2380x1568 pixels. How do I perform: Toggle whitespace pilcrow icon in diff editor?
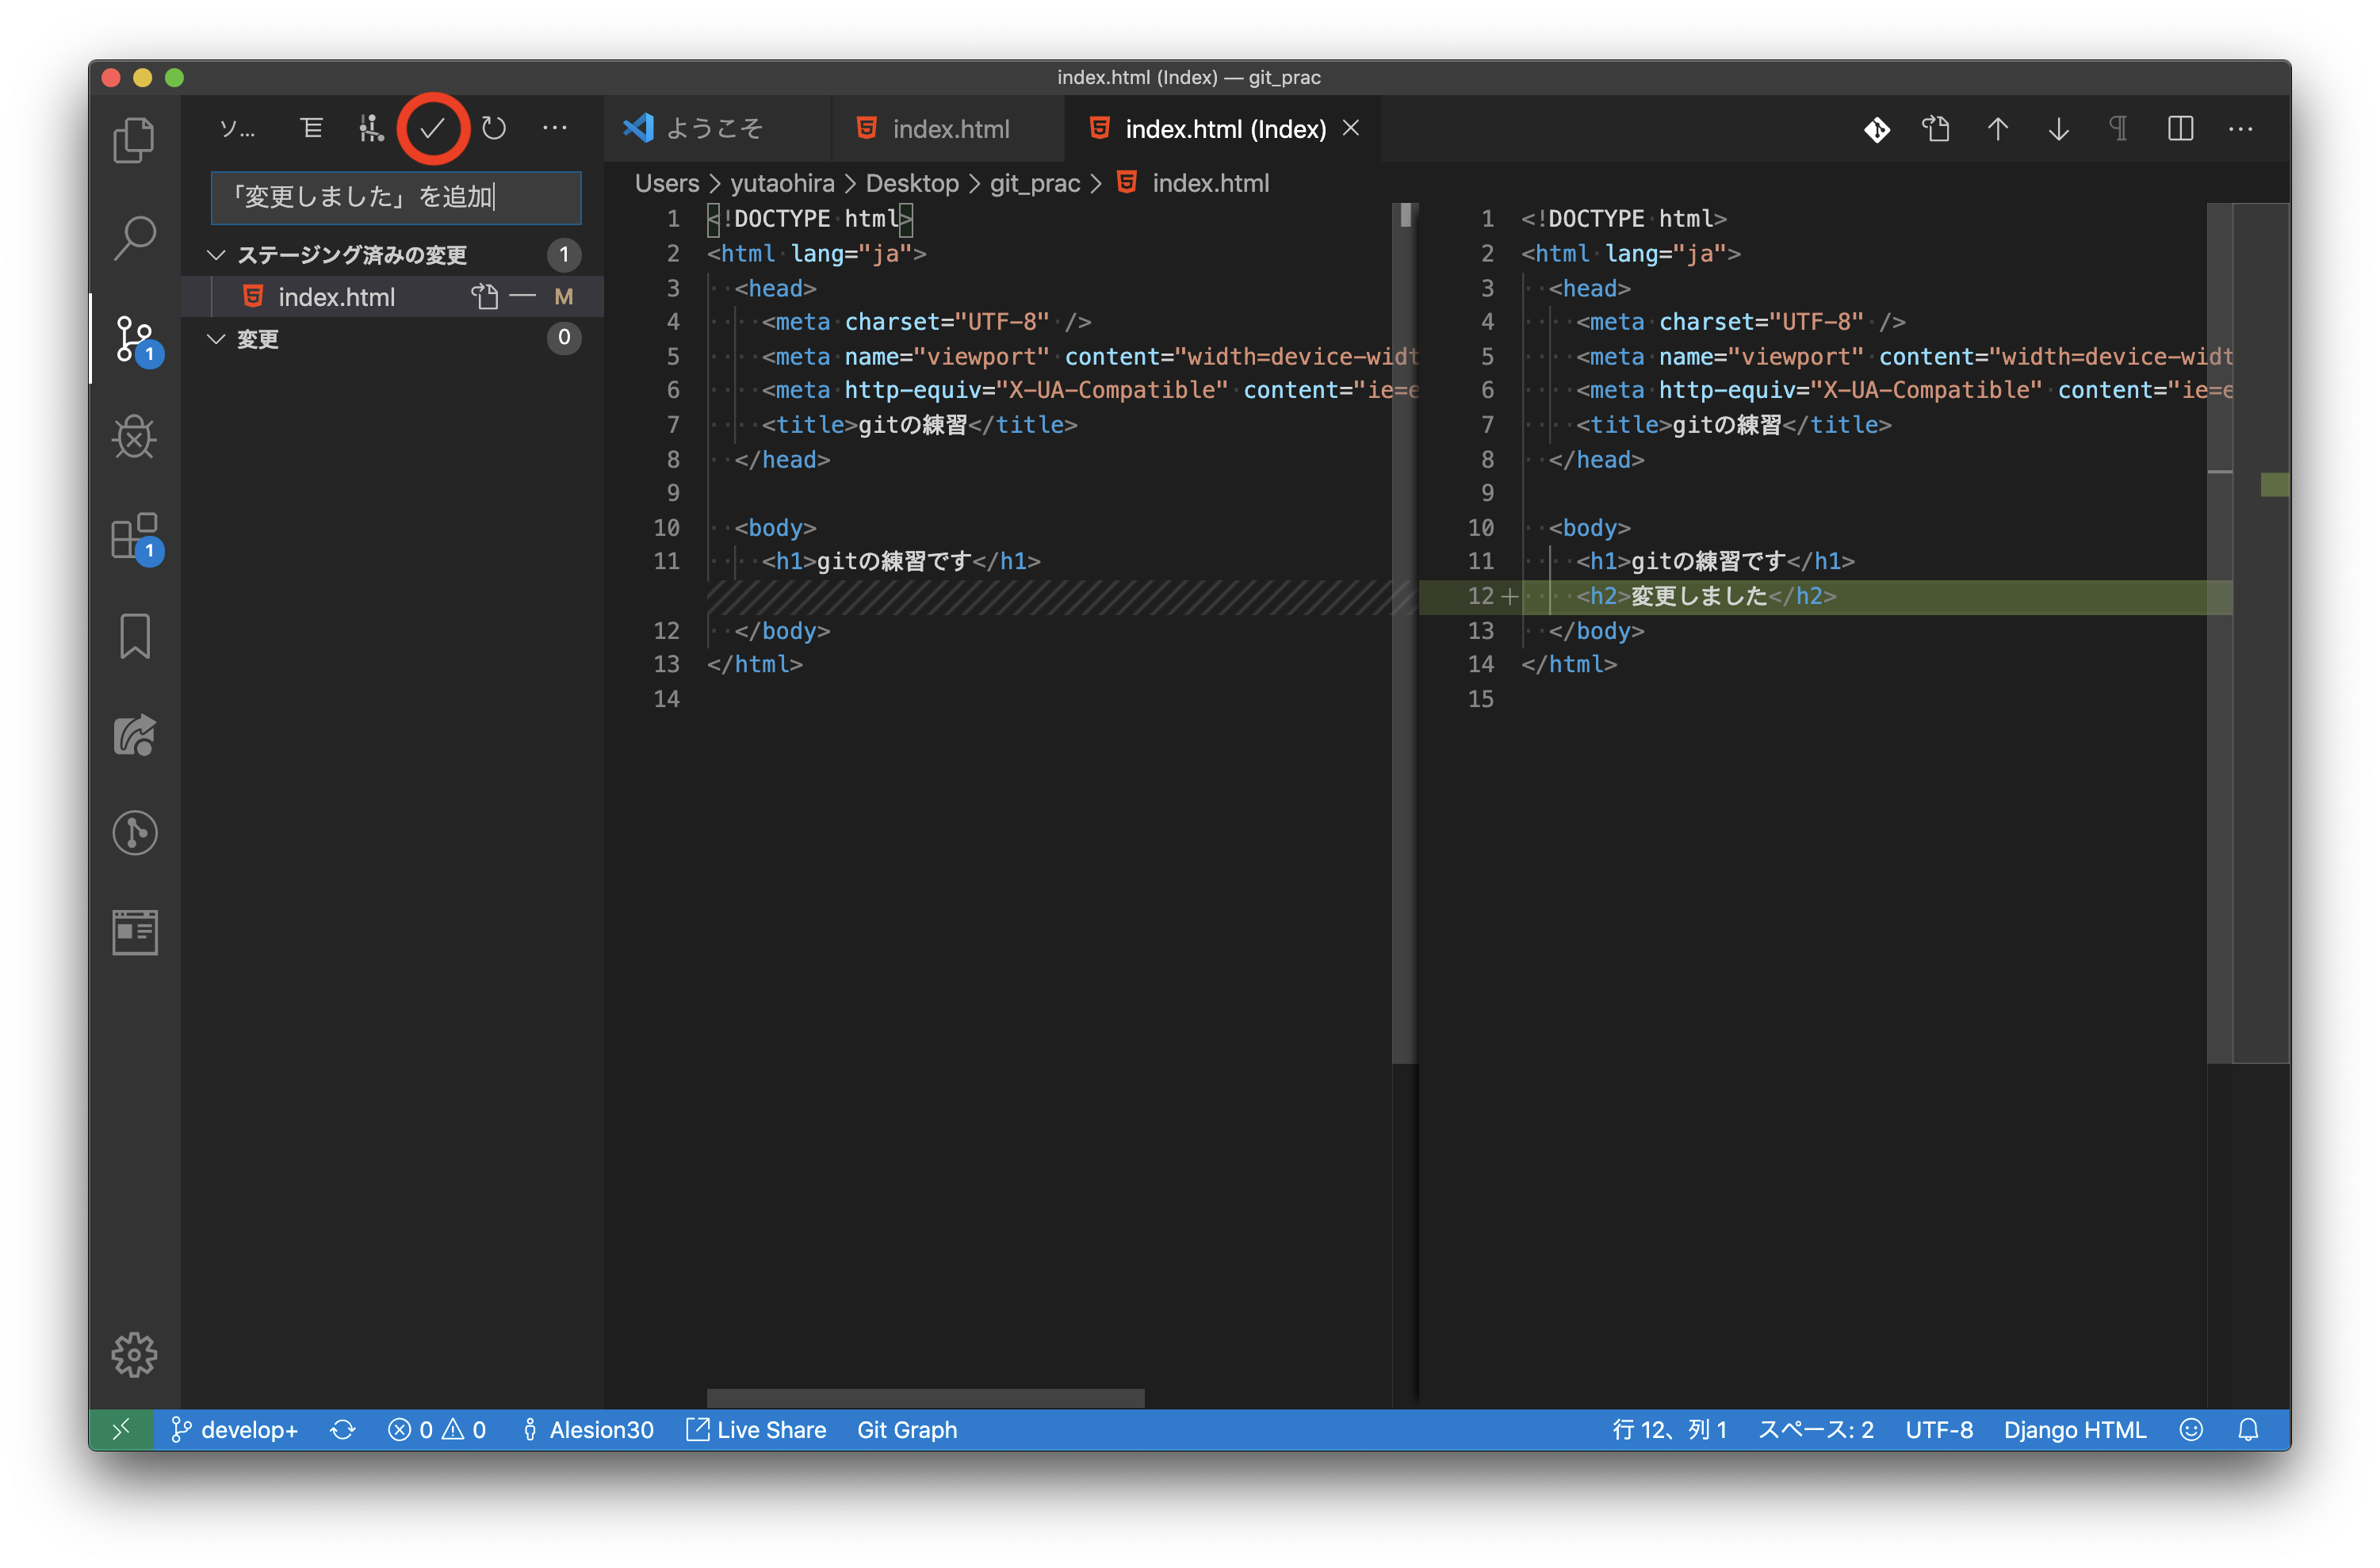tap(2119, 129)
